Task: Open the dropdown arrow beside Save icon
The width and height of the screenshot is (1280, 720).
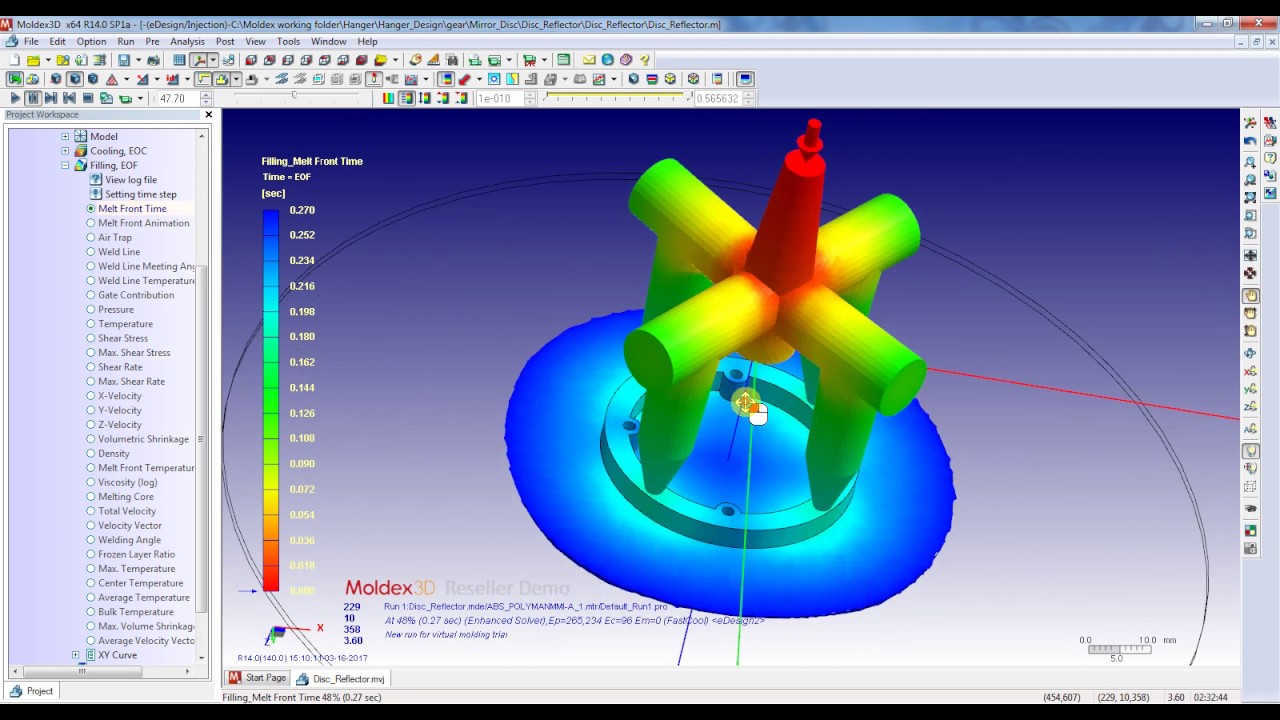Action: point(138,60)
